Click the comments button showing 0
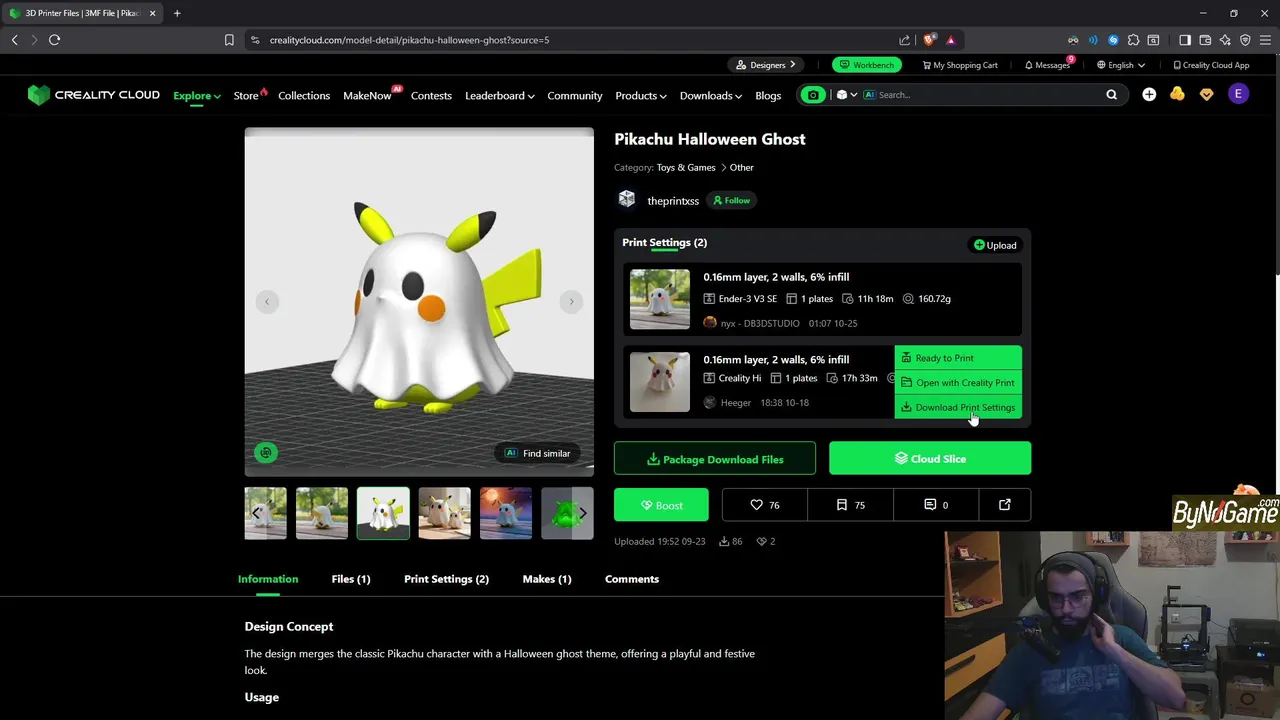The image size is (1280, 720). point(935,505)
